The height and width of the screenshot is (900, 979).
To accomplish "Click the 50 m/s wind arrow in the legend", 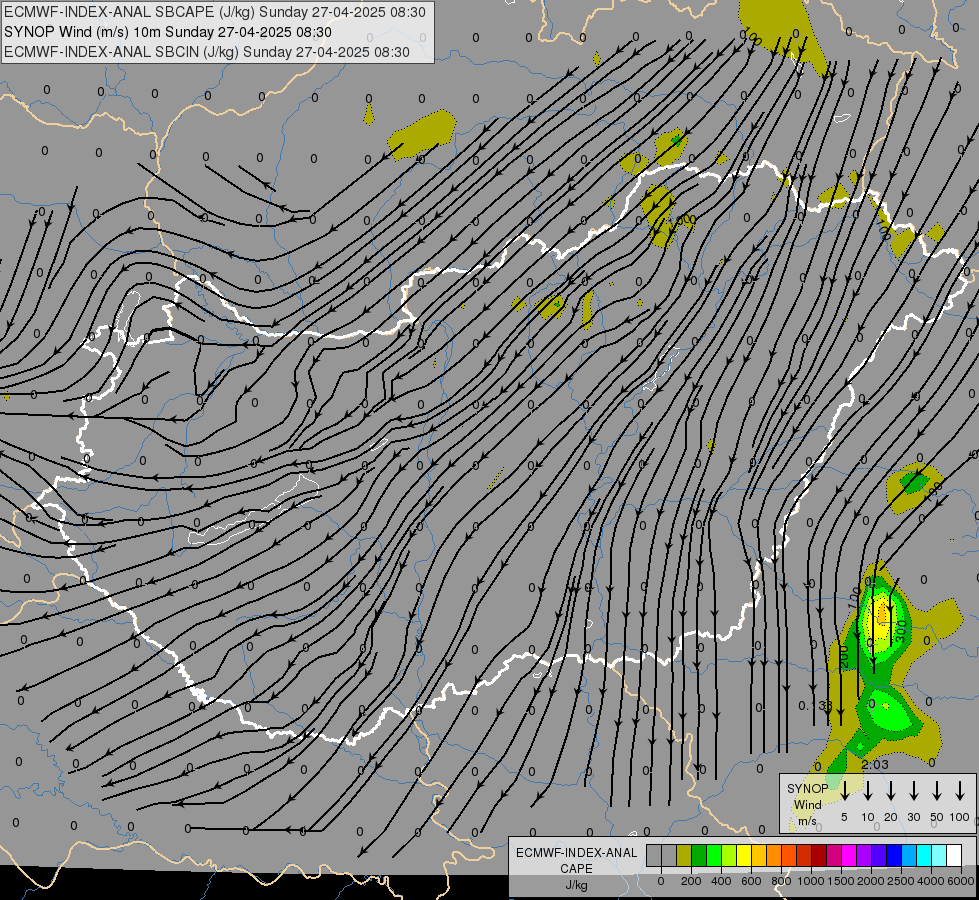I will [937, 790].
